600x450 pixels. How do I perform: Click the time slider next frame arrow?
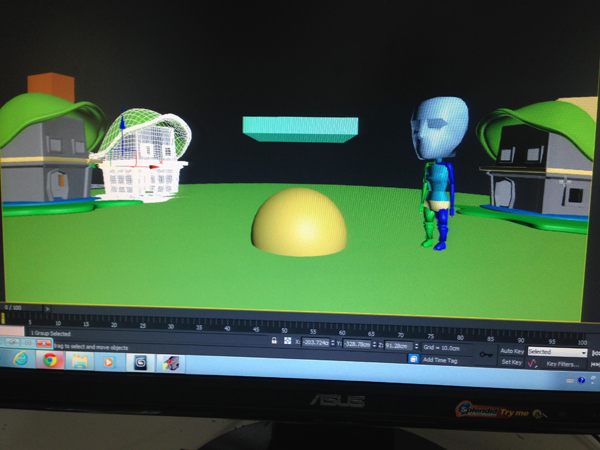[47, 308]
